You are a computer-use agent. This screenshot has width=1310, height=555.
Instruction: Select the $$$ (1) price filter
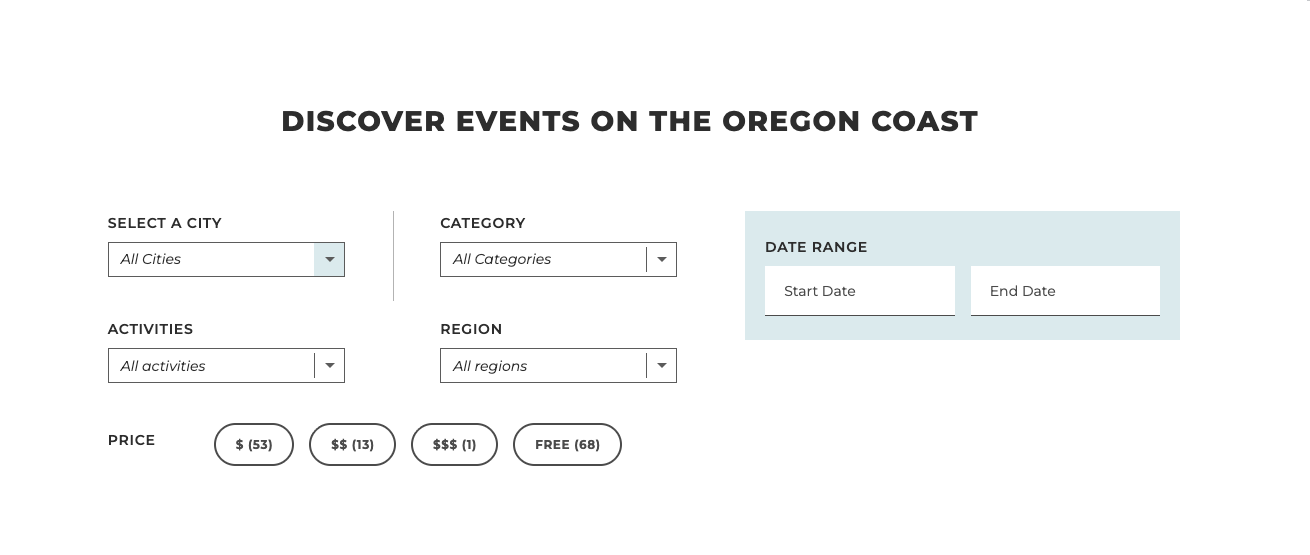tap(454, 445)
